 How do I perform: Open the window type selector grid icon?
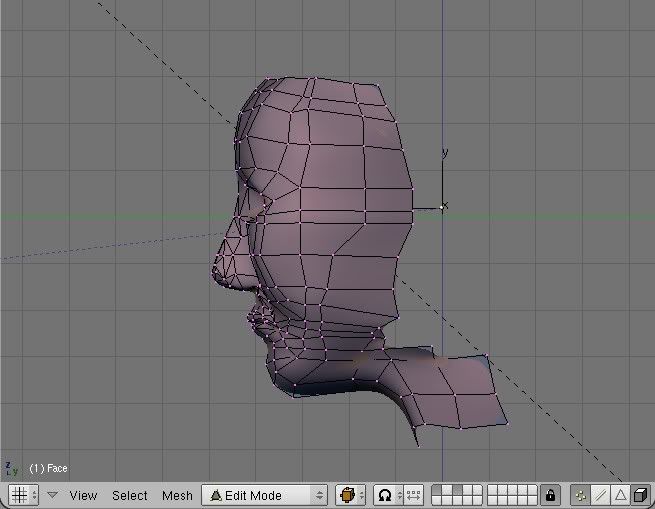(x=19, y=495)
